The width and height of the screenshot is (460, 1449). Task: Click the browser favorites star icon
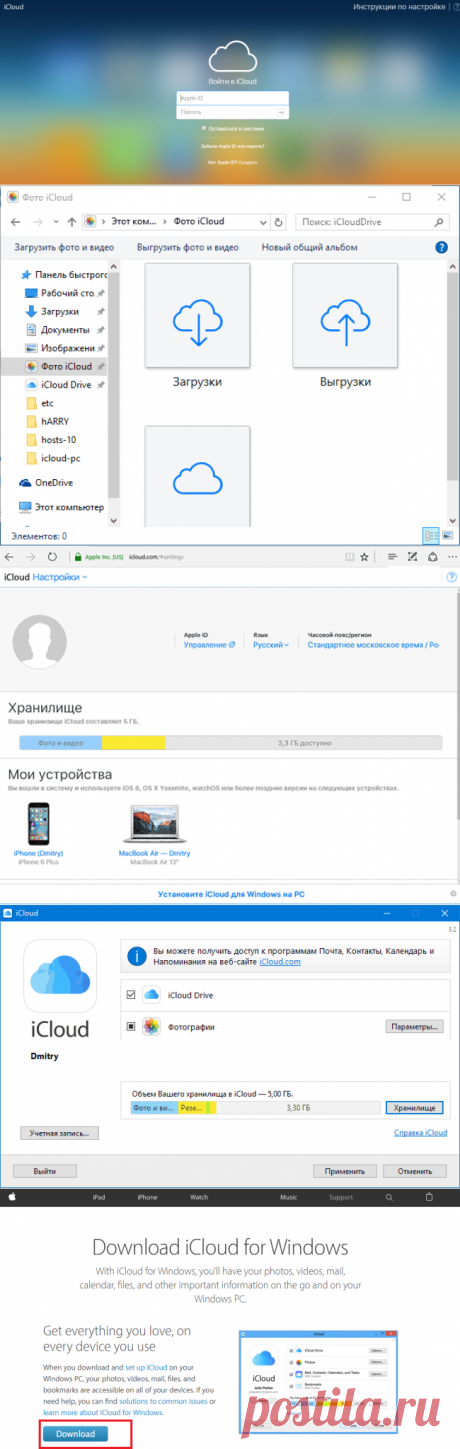365,555
